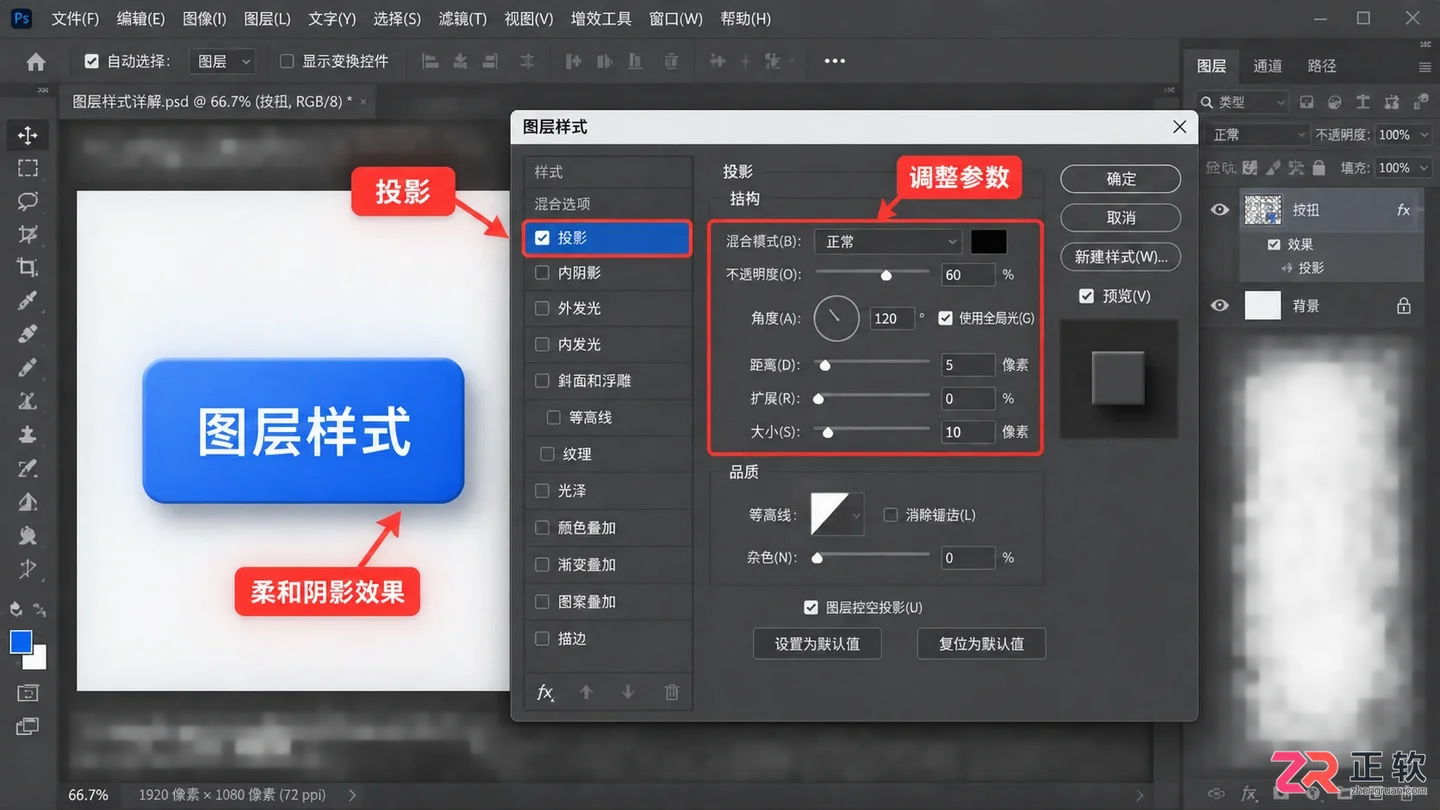
Task: Toggle the 自动选择 checkbox
Action: [x=92, y=61]
